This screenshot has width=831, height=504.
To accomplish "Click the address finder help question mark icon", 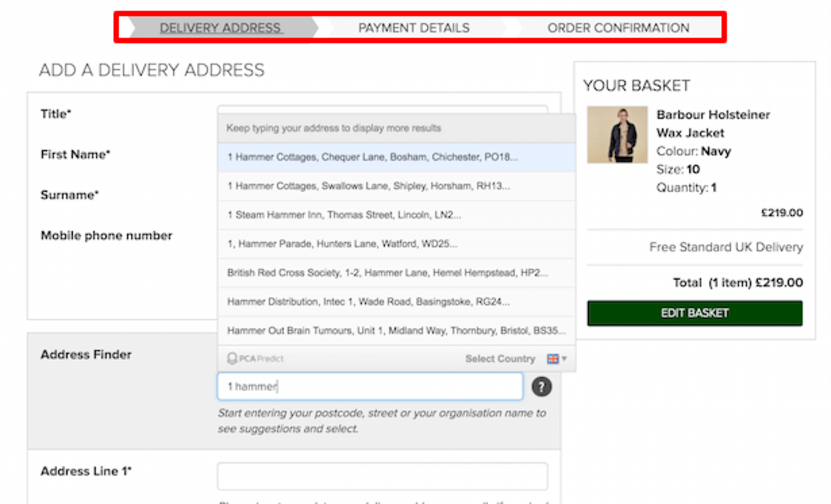I will click(x=541, y=387).
